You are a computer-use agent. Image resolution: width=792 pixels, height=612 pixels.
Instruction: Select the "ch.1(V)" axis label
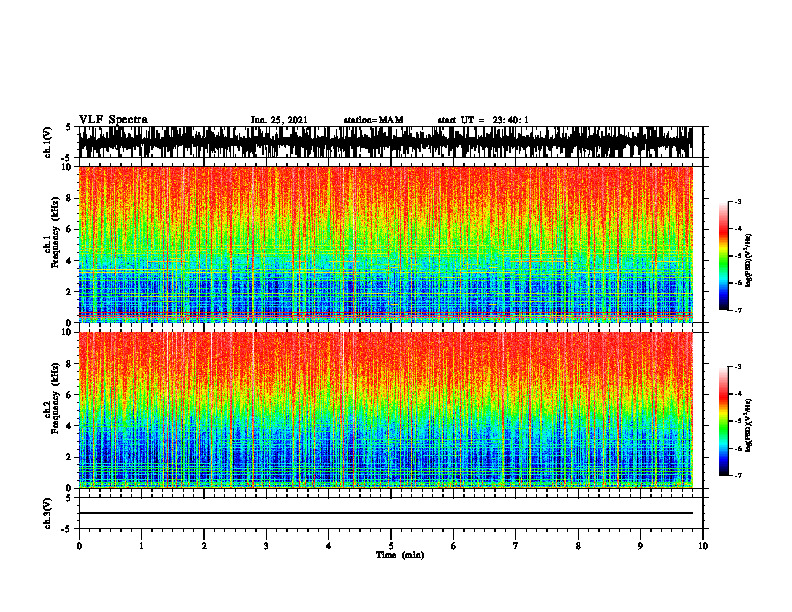coord(48,142)
